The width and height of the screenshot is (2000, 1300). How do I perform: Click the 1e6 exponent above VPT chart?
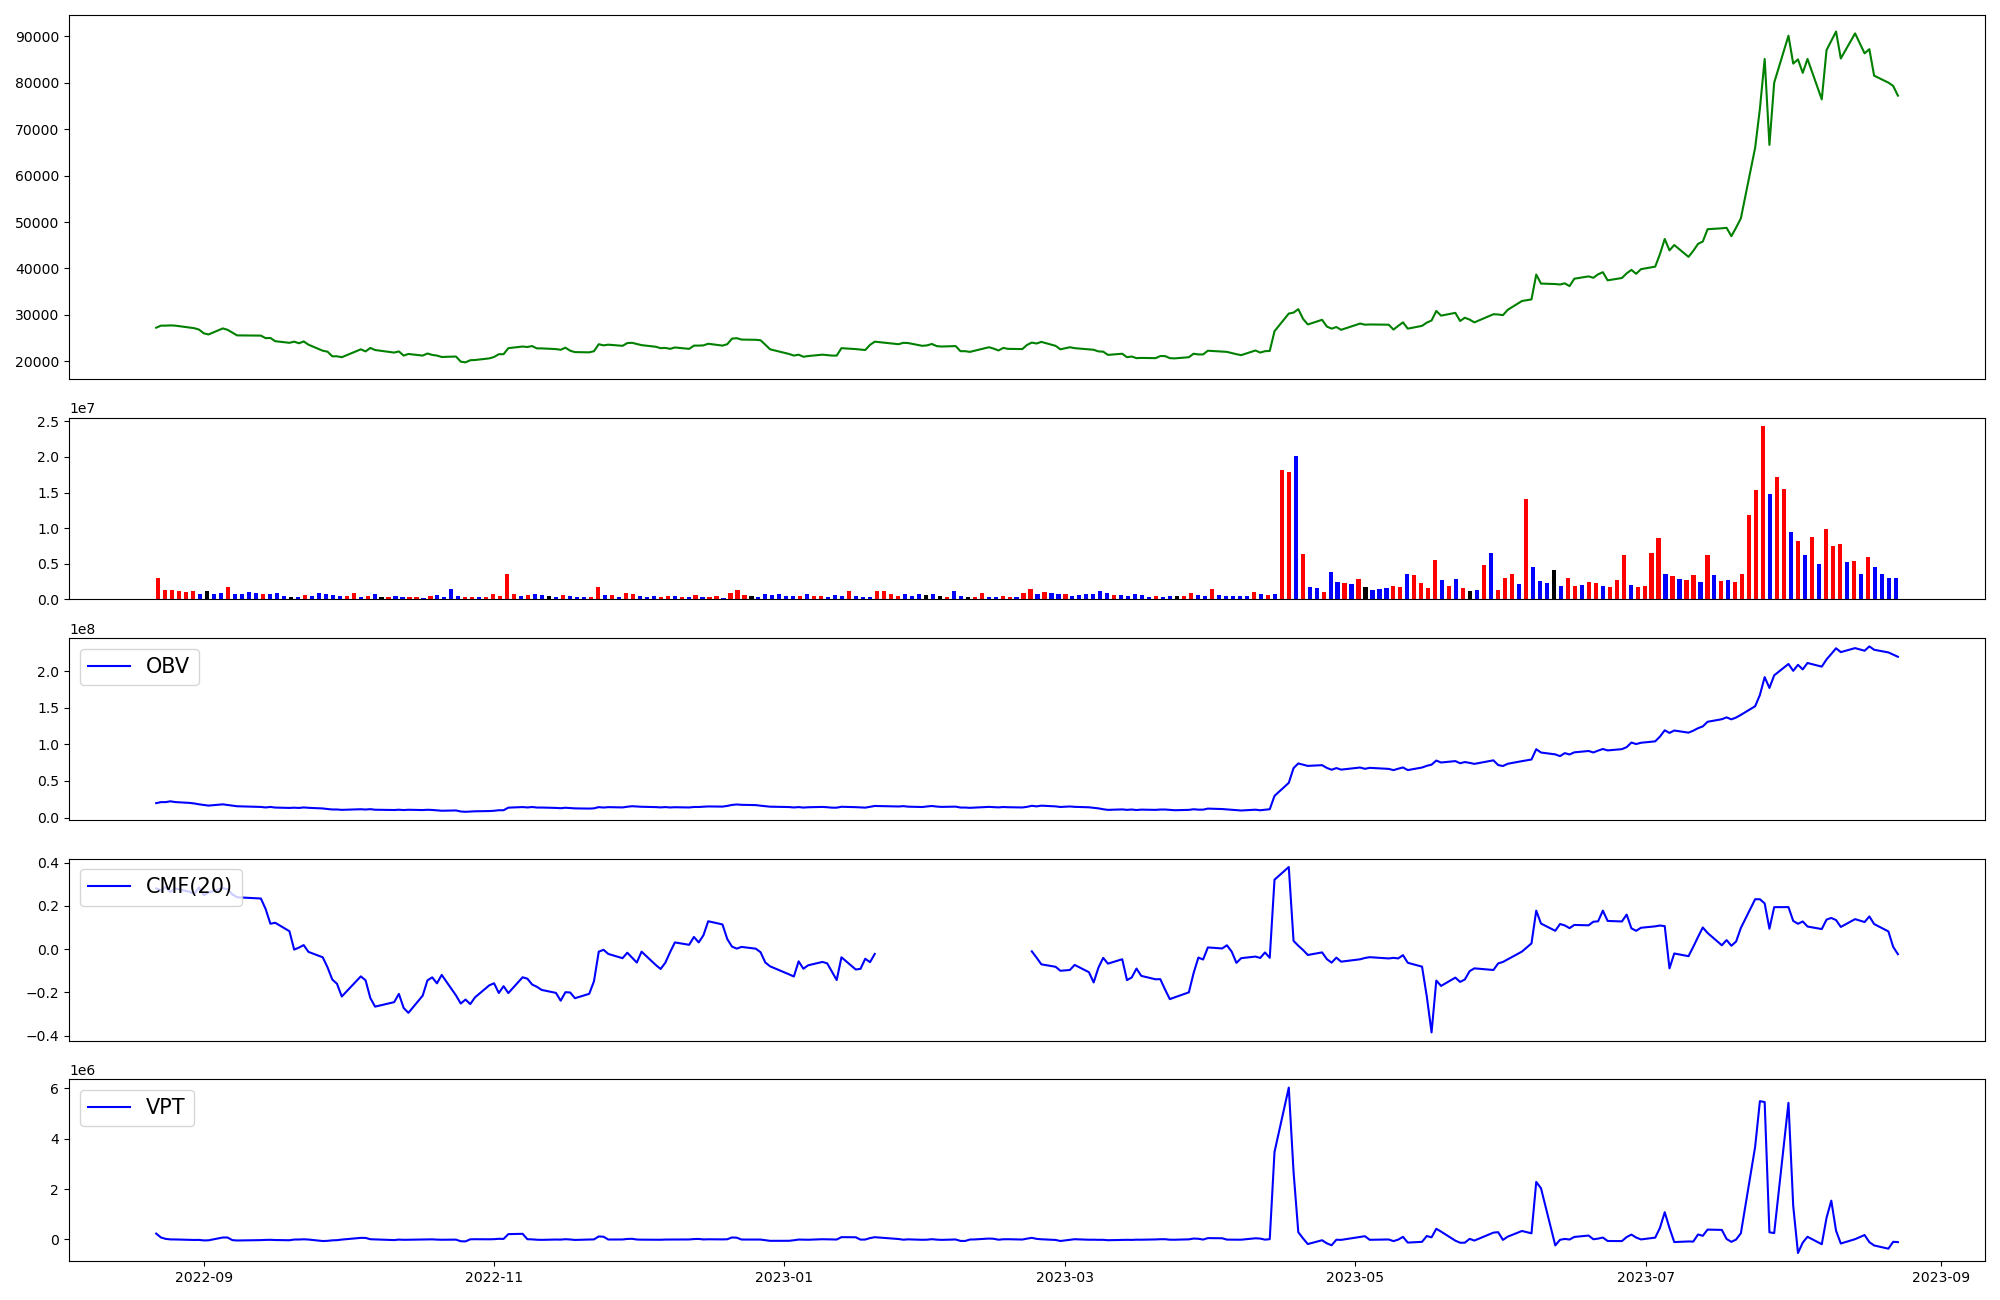click(84, 1070)
